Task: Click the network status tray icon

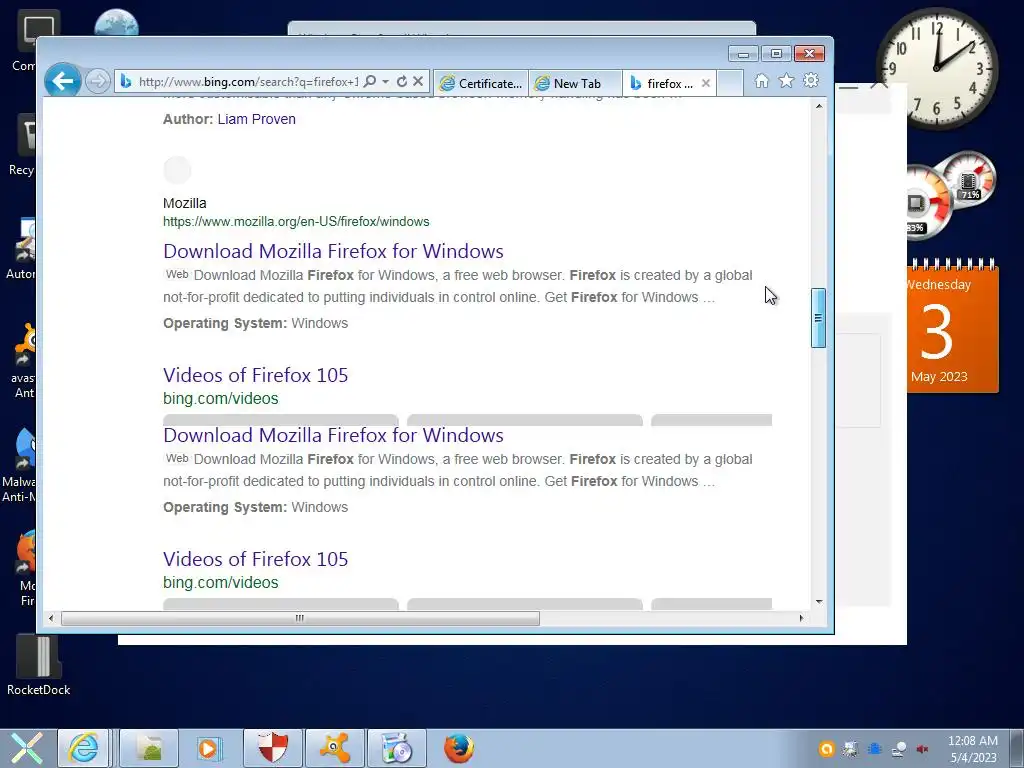Action: (899, 749)
